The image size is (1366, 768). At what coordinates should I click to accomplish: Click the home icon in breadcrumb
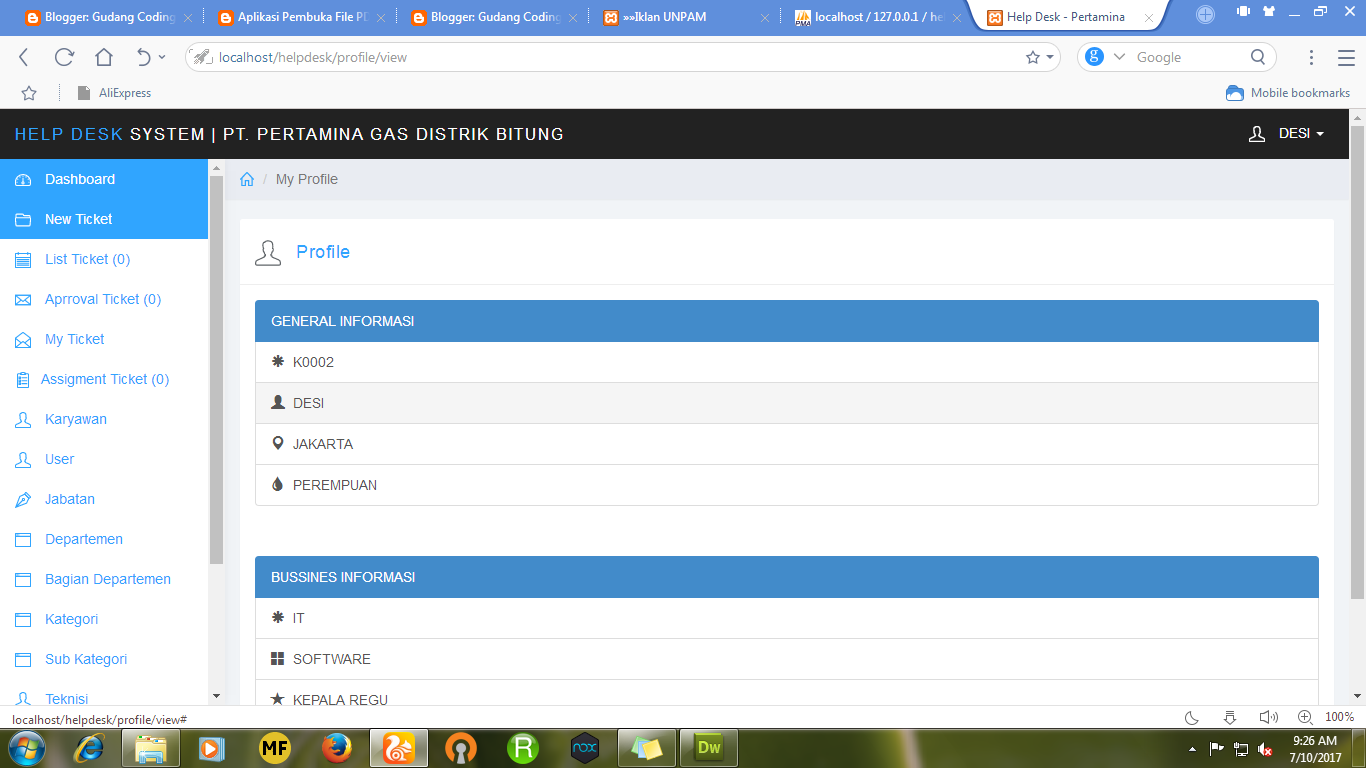pos(247,179)
